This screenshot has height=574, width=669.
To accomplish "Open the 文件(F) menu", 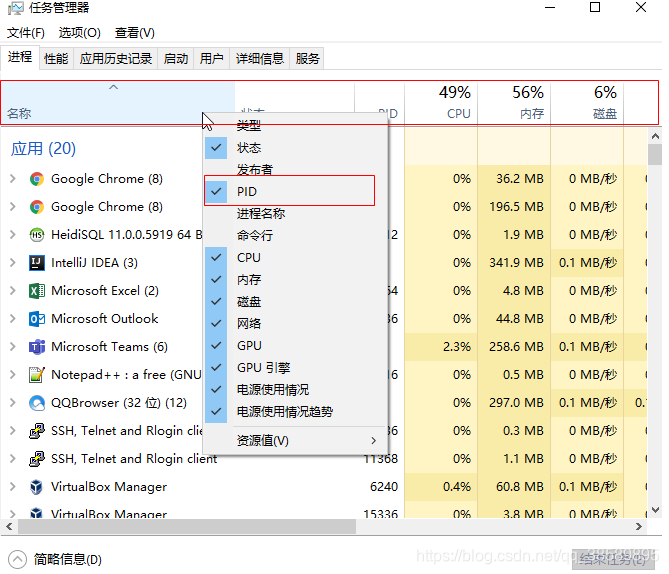I will tap(26, 33).
